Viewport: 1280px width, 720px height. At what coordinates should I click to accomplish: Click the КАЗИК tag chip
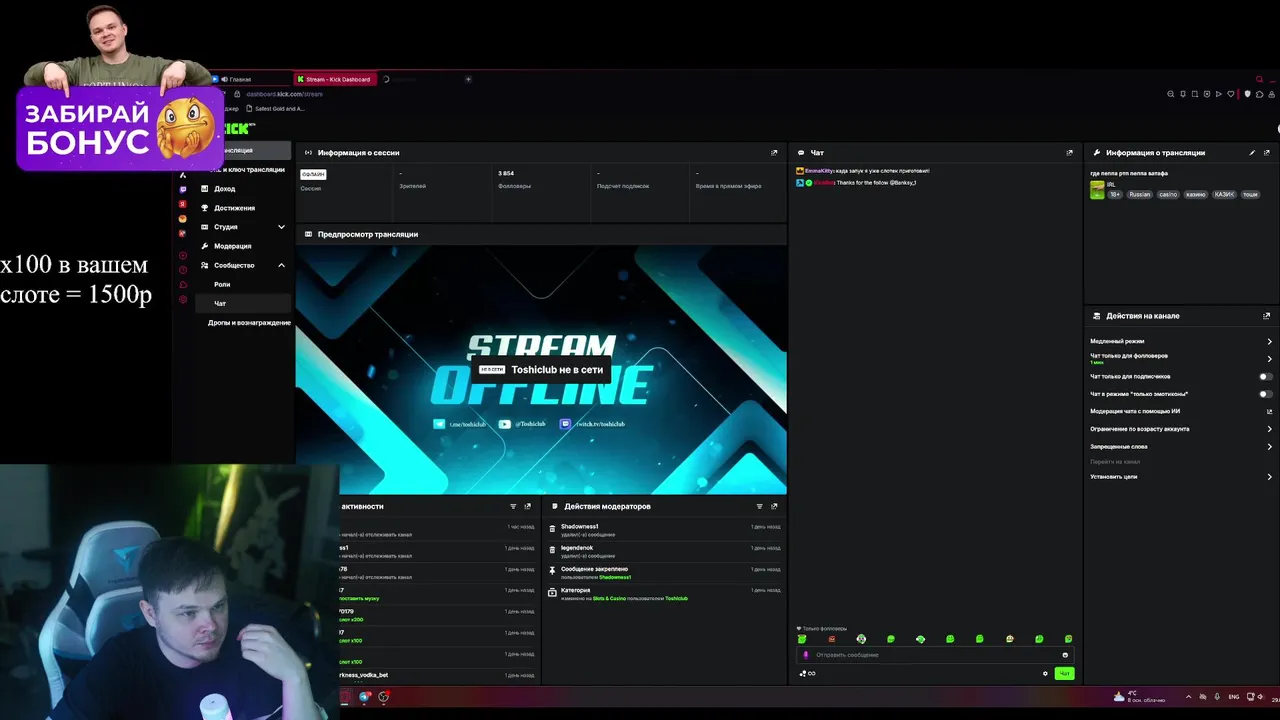click(1224, 195)
